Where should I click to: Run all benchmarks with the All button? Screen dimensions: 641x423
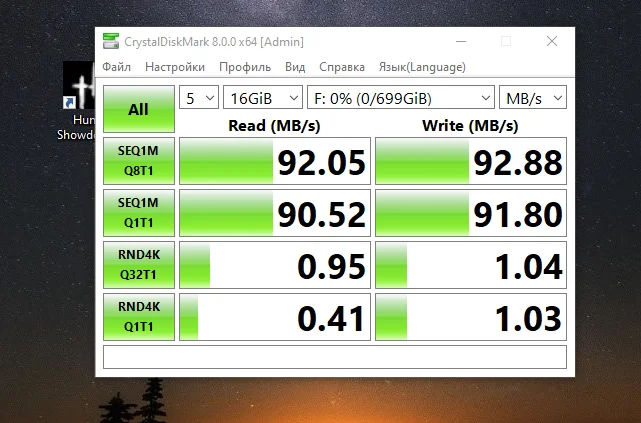[139, 109]
